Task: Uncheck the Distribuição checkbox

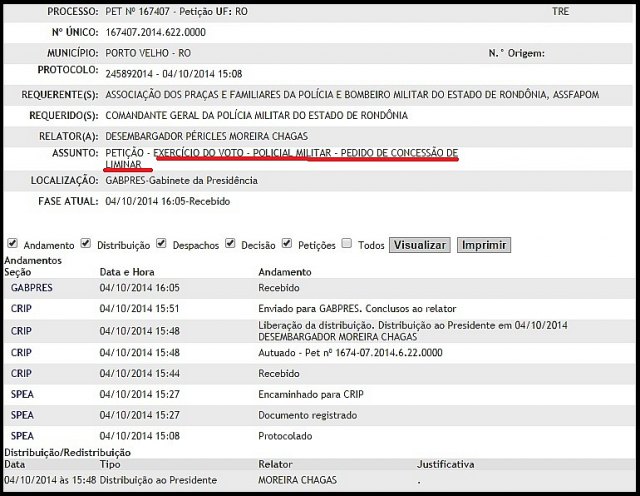Action: [86, 243]
